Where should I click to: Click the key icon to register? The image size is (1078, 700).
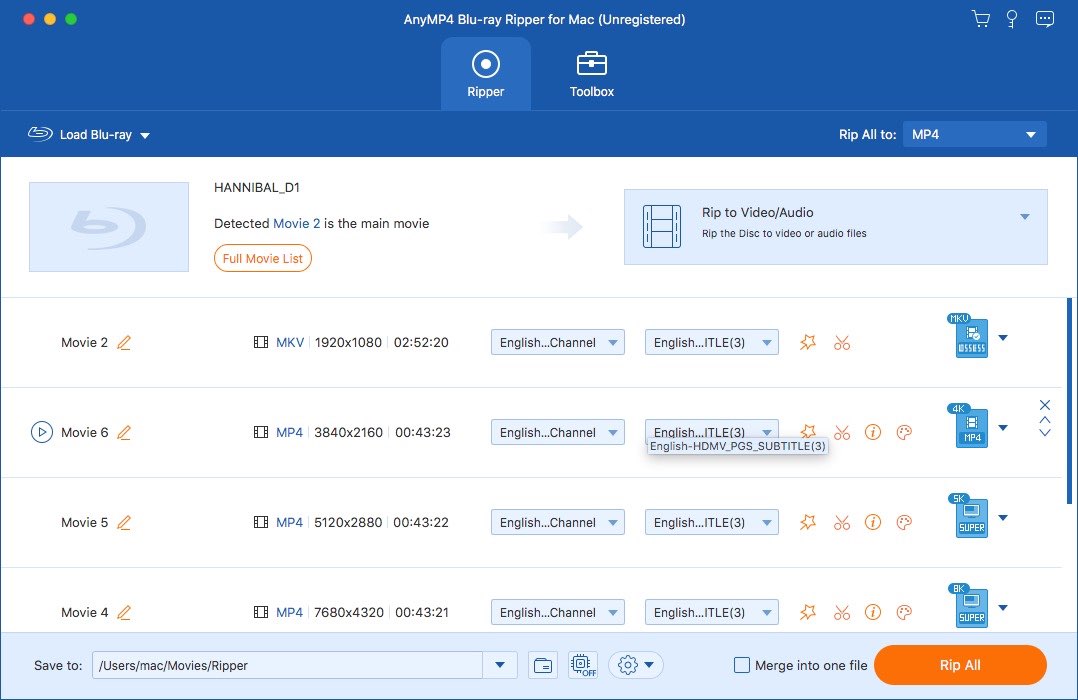point(1012,18)
